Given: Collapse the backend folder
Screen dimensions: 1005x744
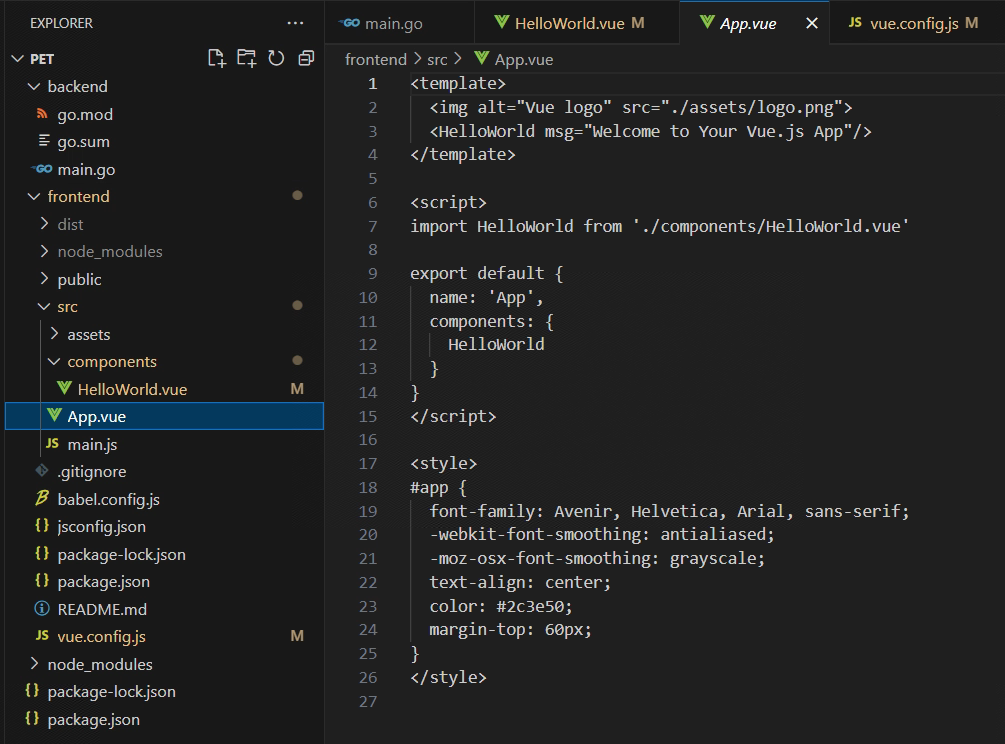Looking at the screenshot, I should [x=34, y=87].
